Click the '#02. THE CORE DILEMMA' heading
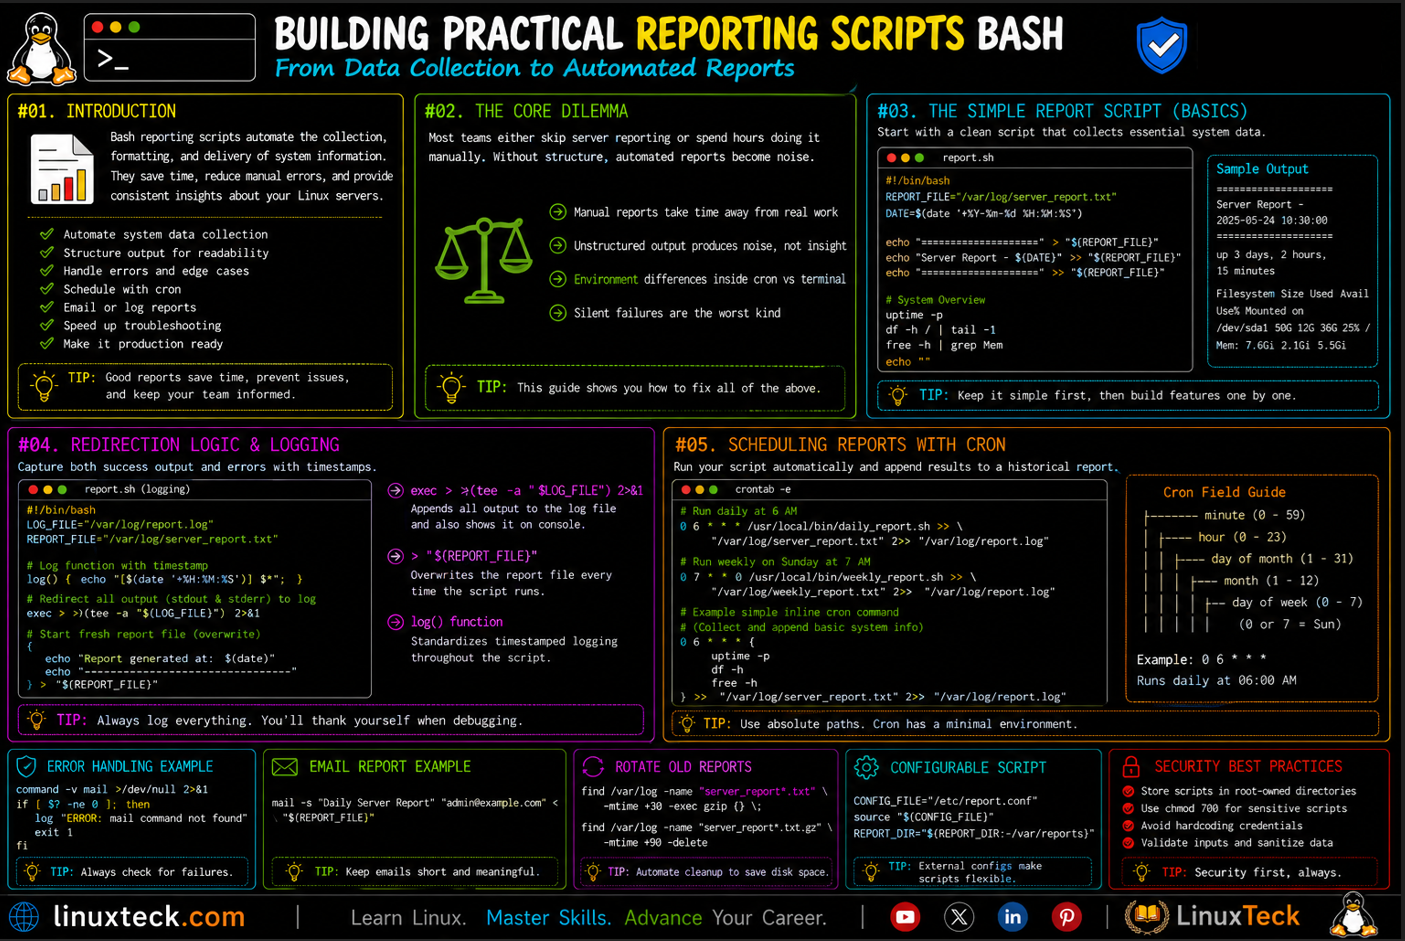The width and height of the screenshot is (1405, 941). pyautogui.click(x=526, y=111)
